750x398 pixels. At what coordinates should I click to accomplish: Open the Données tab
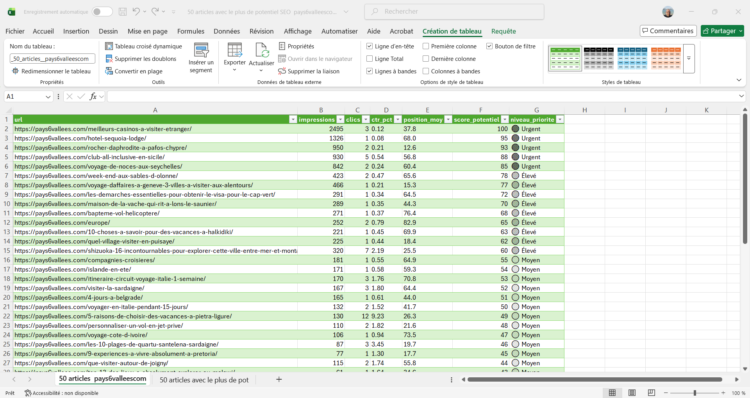(227, 31)
